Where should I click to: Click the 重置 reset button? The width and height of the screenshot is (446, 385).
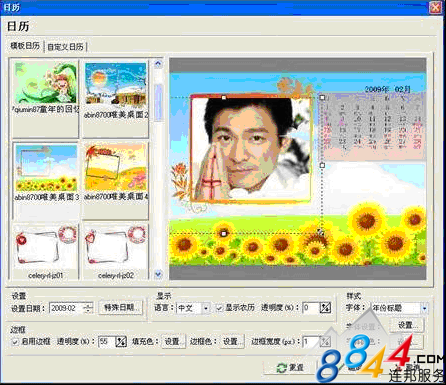click(290, 368)
